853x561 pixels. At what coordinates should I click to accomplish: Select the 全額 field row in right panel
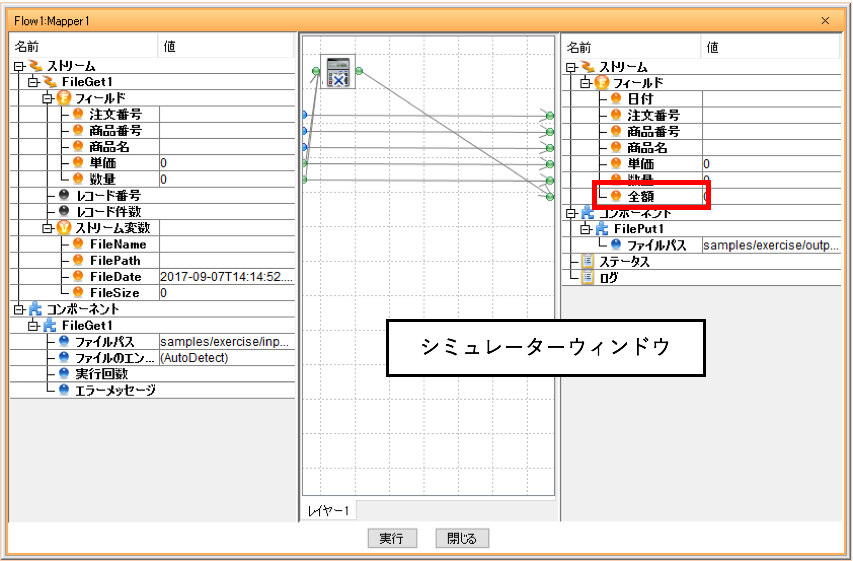[702, 196]
